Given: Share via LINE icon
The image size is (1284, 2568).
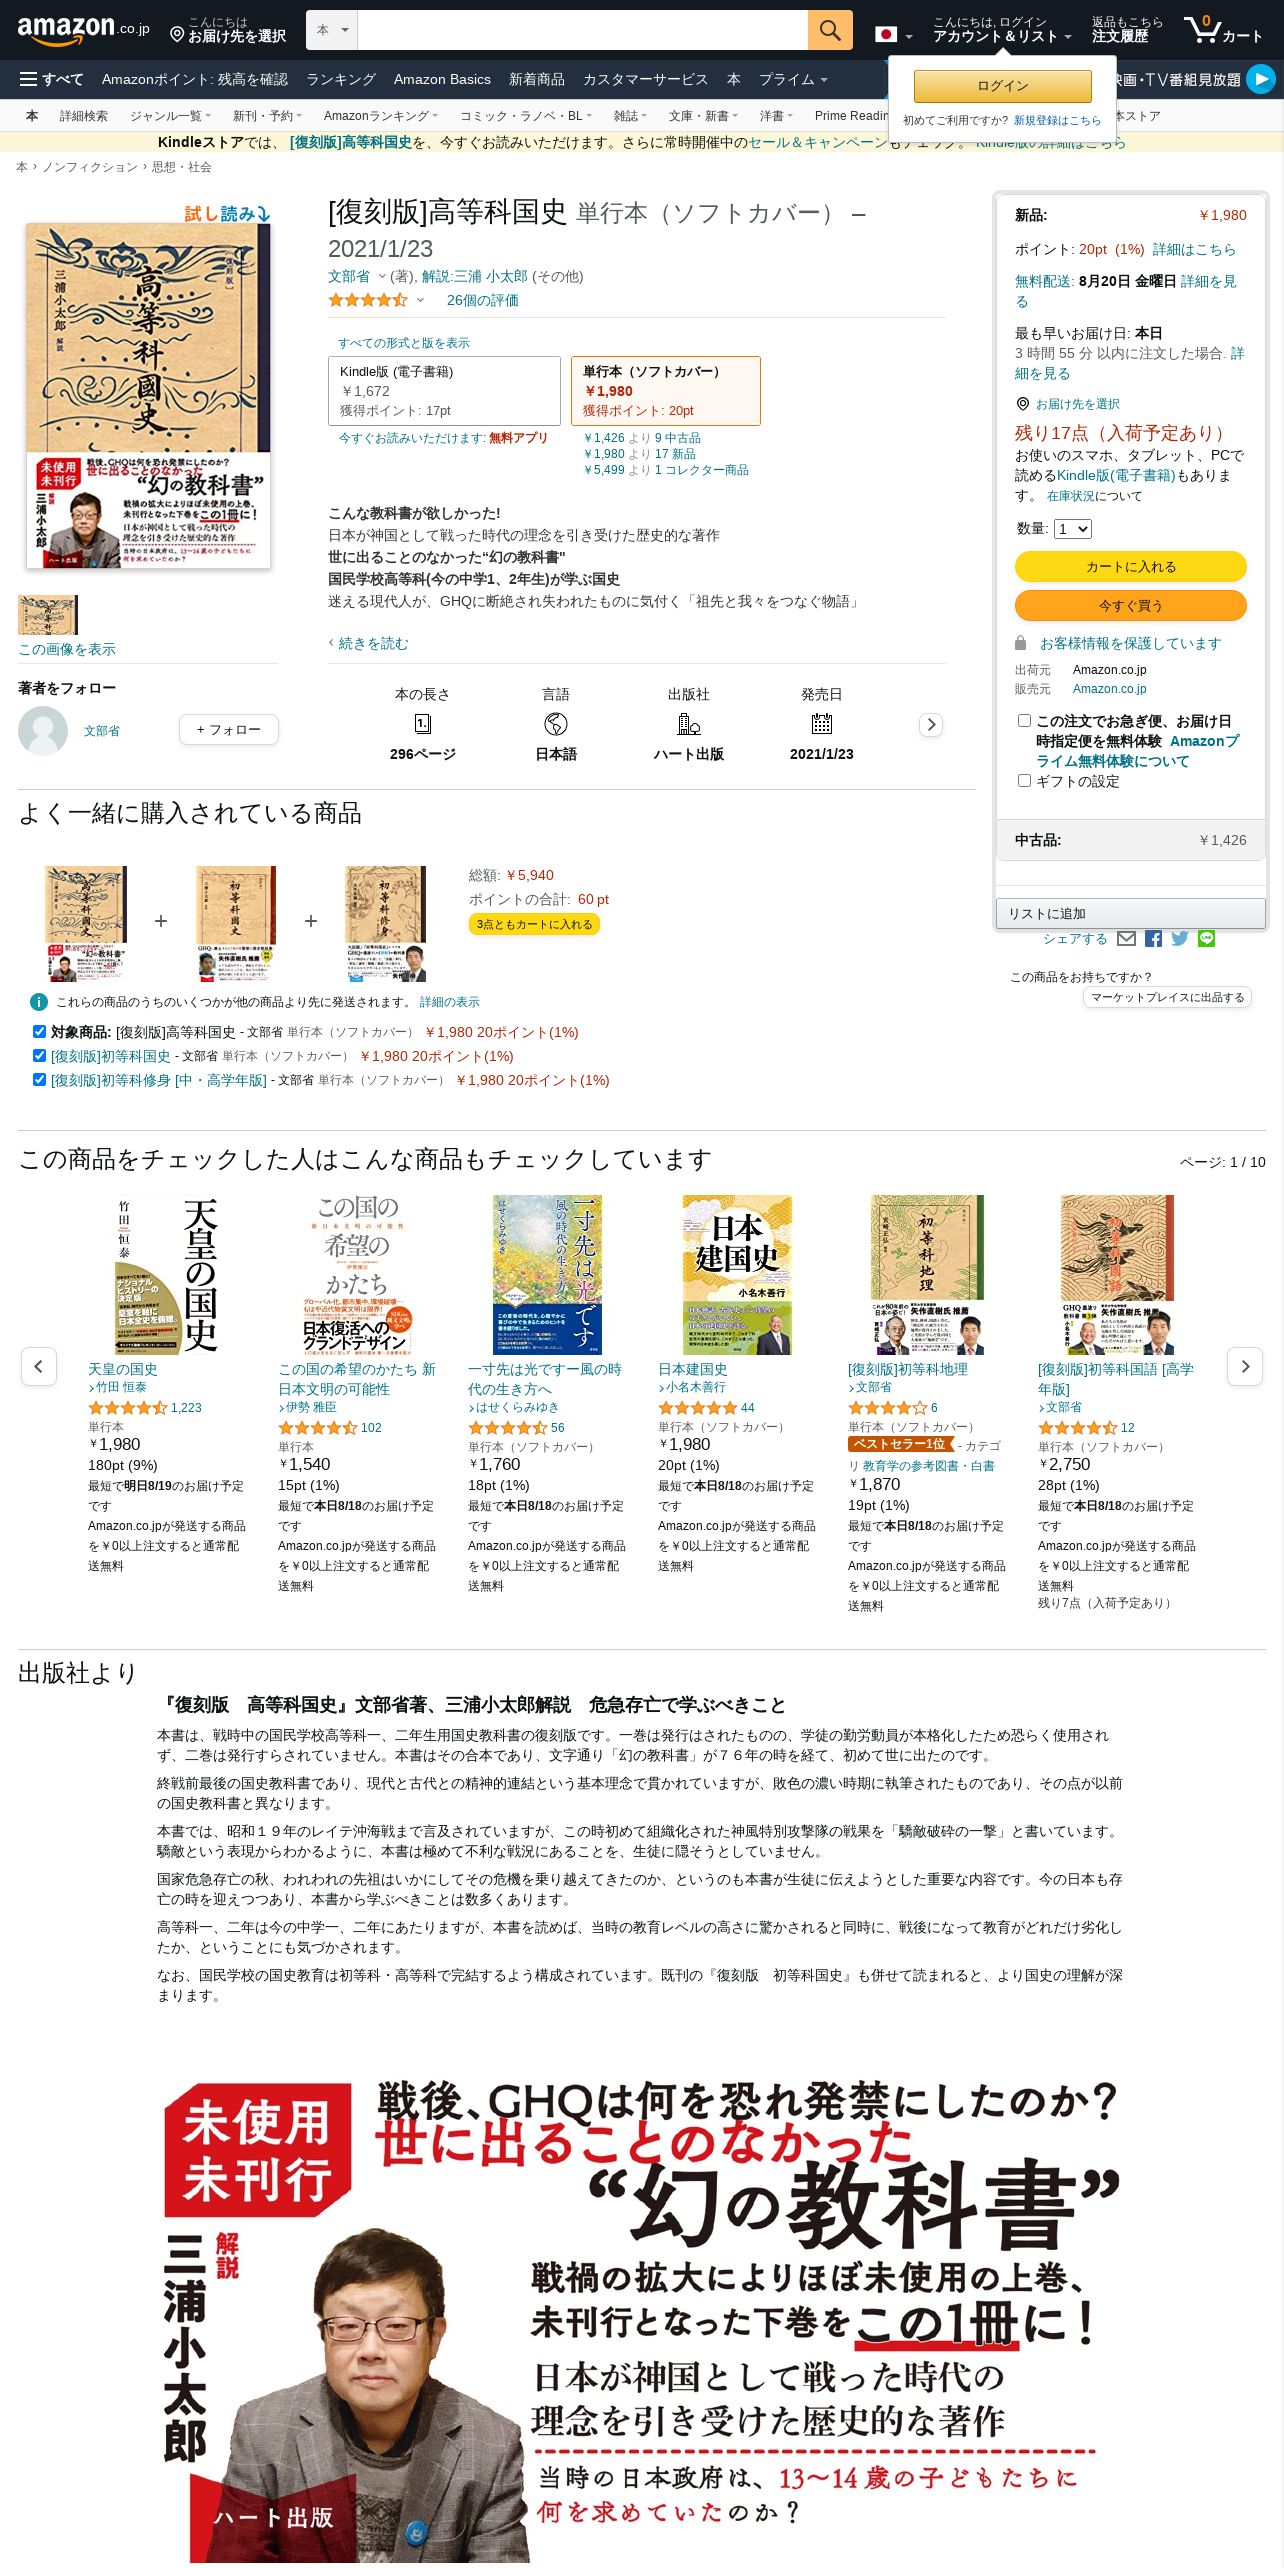Looking at the screenshot, I should click(1206, 938).
